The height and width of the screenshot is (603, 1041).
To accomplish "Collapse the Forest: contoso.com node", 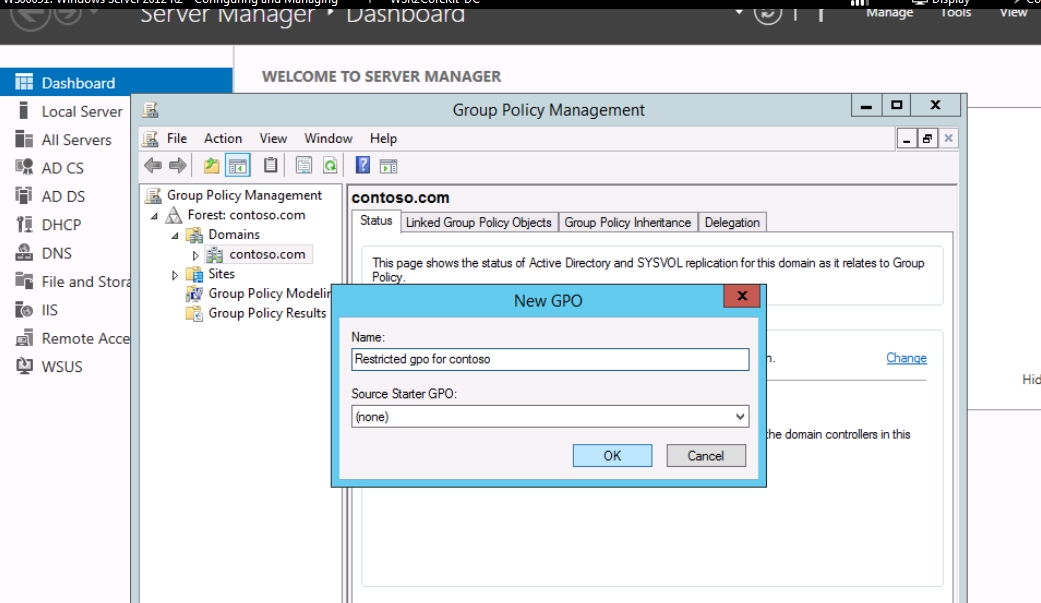I will (155, 216).
